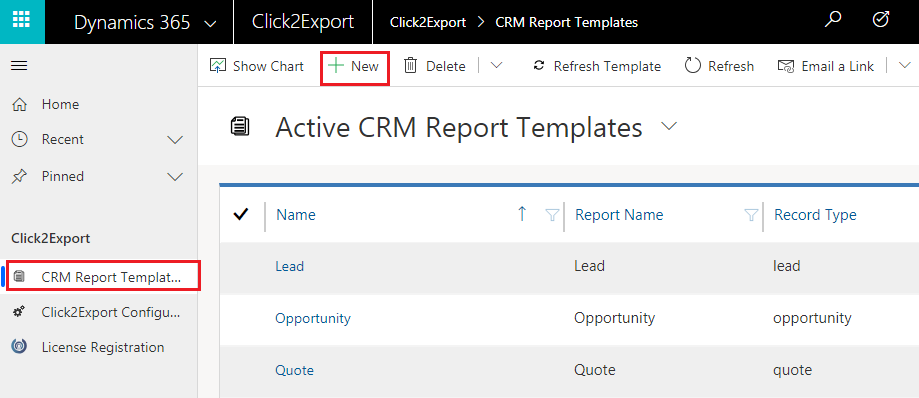
Task: Select the Click2Export app name
Action: coord(303,22)
